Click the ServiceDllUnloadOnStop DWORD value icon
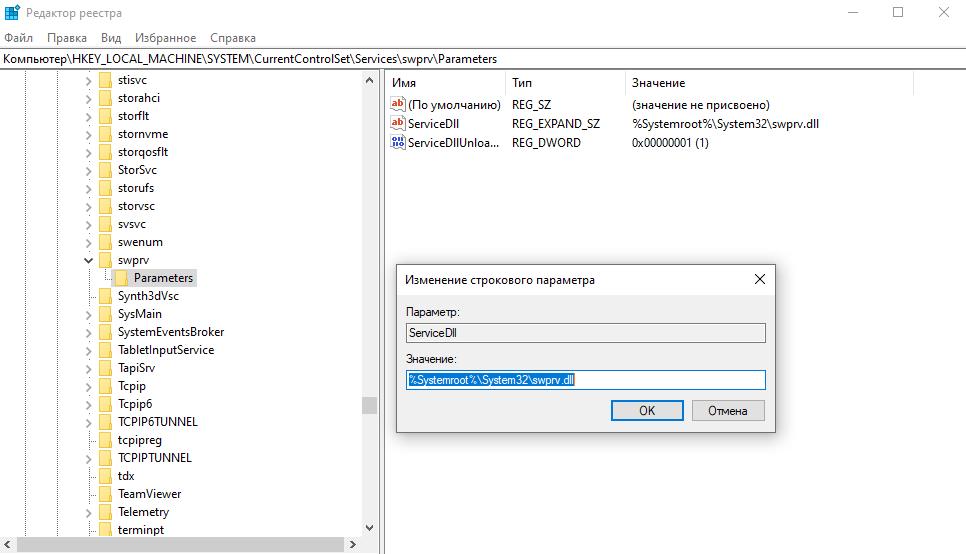966x554 pixels. (398, 143)
